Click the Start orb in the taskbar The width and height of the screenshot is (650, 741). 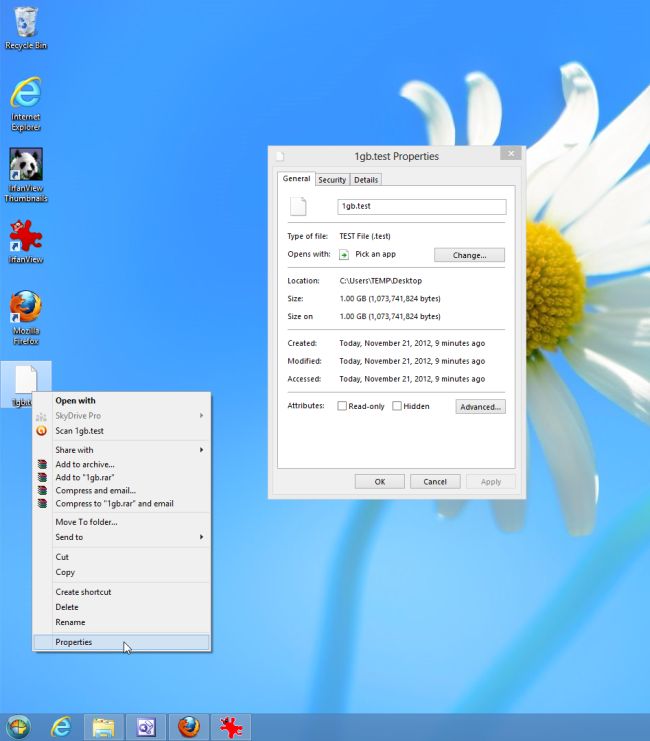(18, 727)
